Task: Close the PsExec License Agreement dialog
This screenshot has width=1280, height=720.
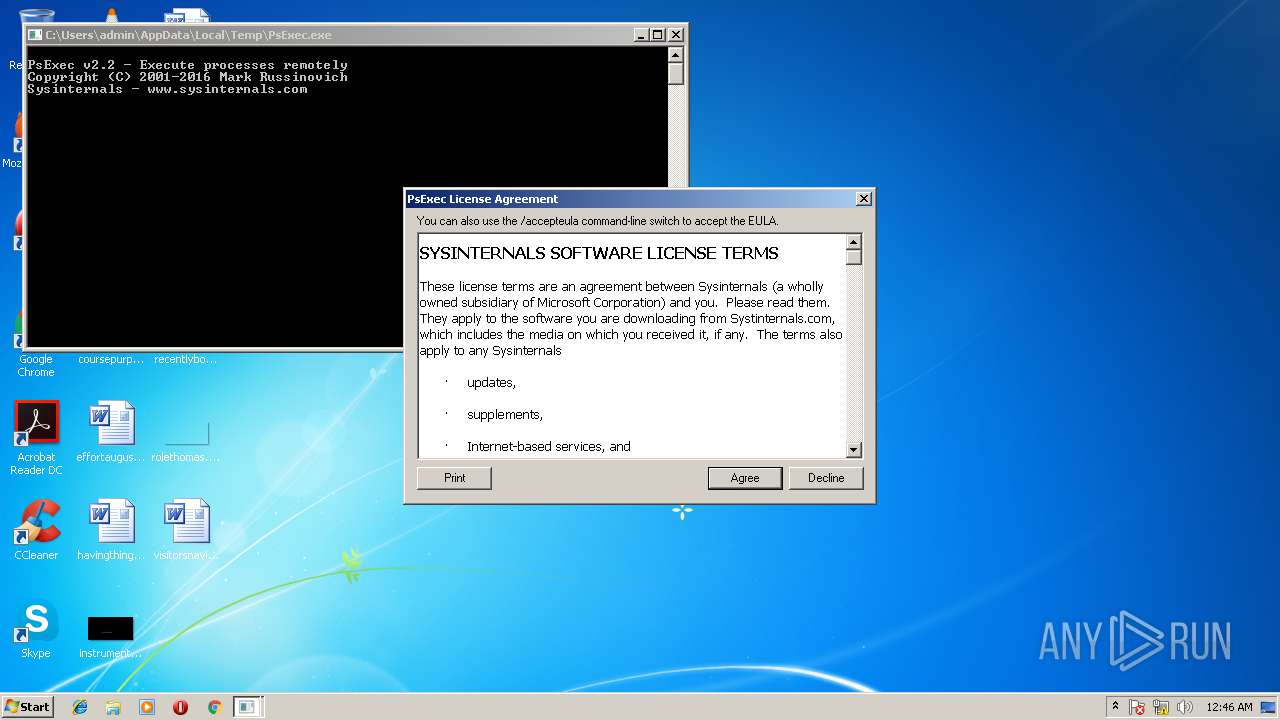Action: coord(863,199)
